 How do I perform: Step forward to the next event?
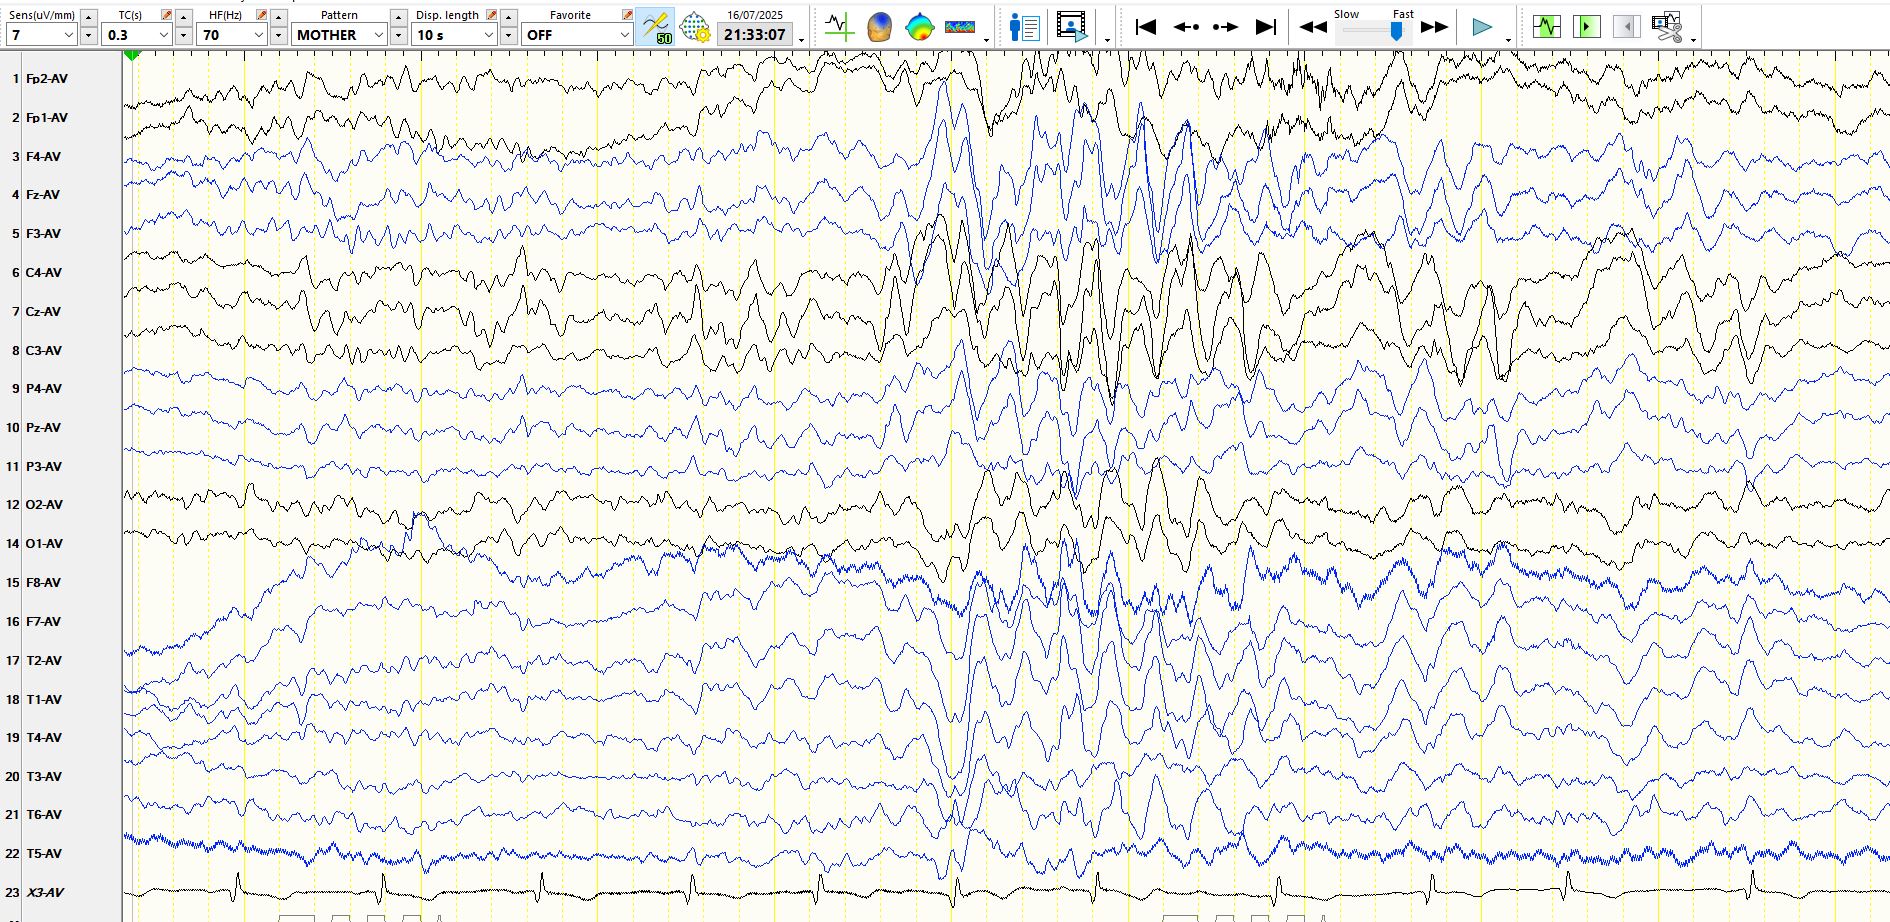[1225, 27]
